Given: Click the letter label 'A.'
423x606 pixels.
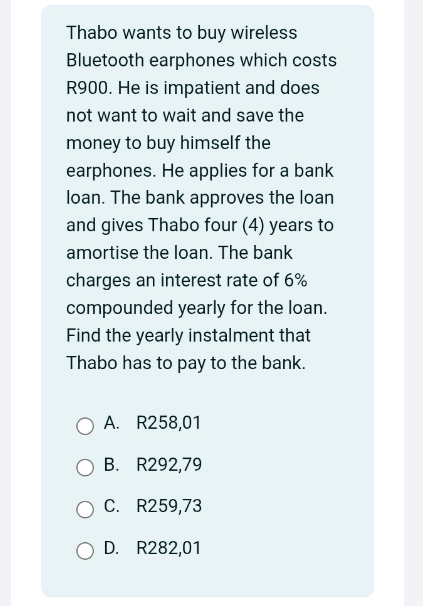Looking at the screenshot, I should coord(111,423).
